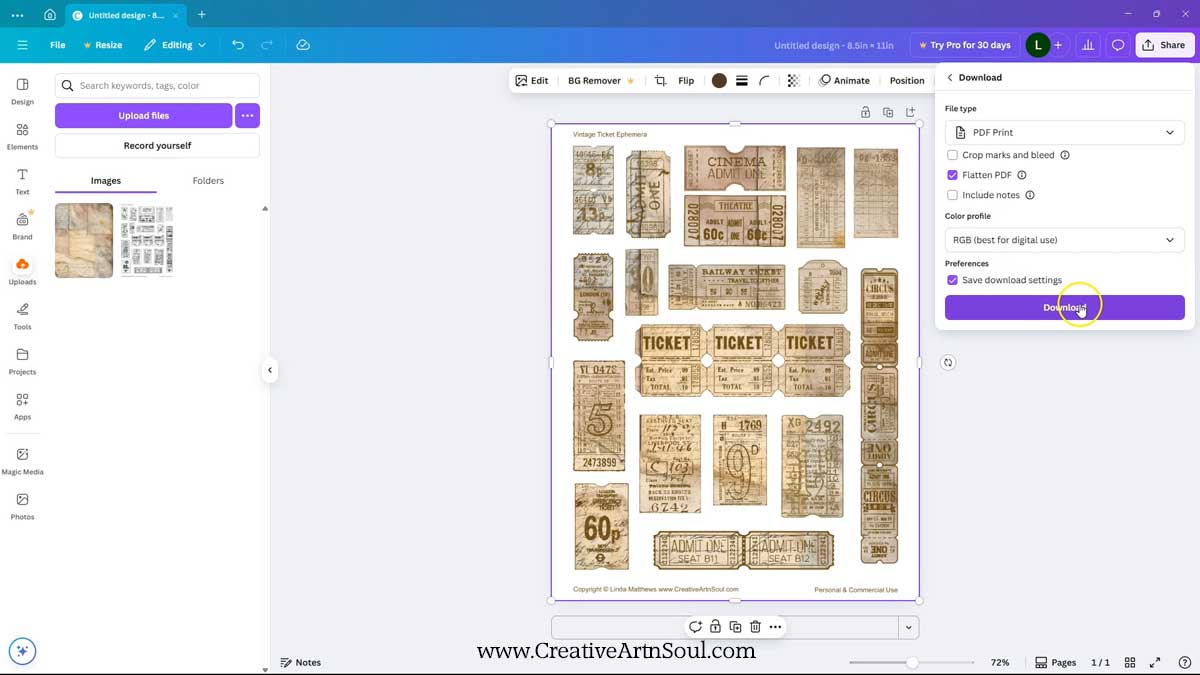Open the Photos sidebar panel
The width and height of the screenshot is (1200, 675).
click(22, 506)
